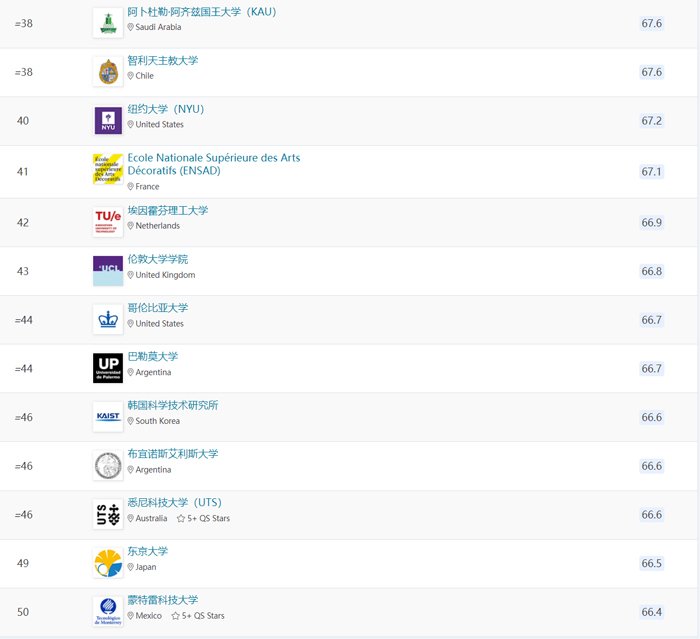This screenshot has height=639, width=700.
Task: Open the 哥伦比亚大学 link
Action: [158, 308]
